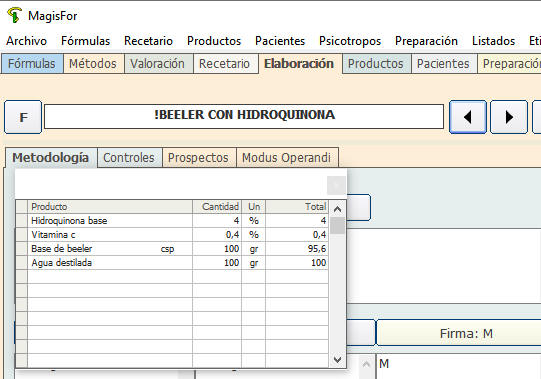
Task: Select the Metodología sub-tab
Action: tap(51, 158)
